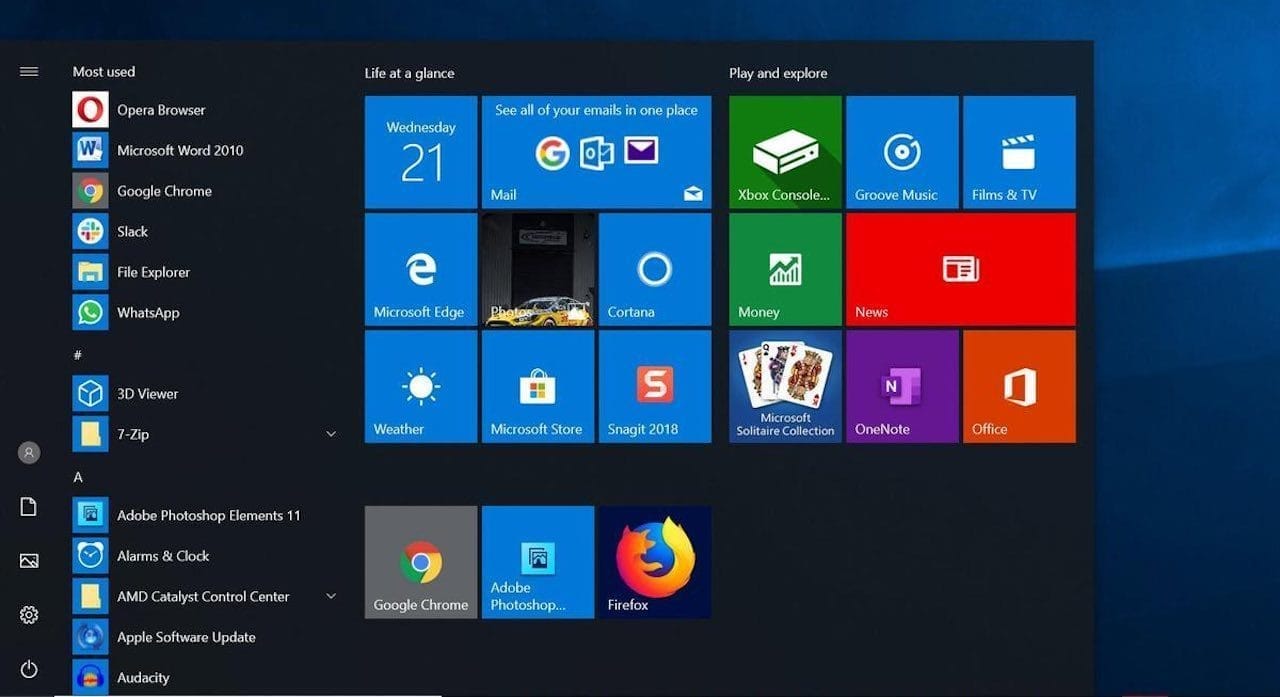This screenshot has width=1280, height=697.
Task: Click the '7-Zip' folder label
Action: click(133, 434)
